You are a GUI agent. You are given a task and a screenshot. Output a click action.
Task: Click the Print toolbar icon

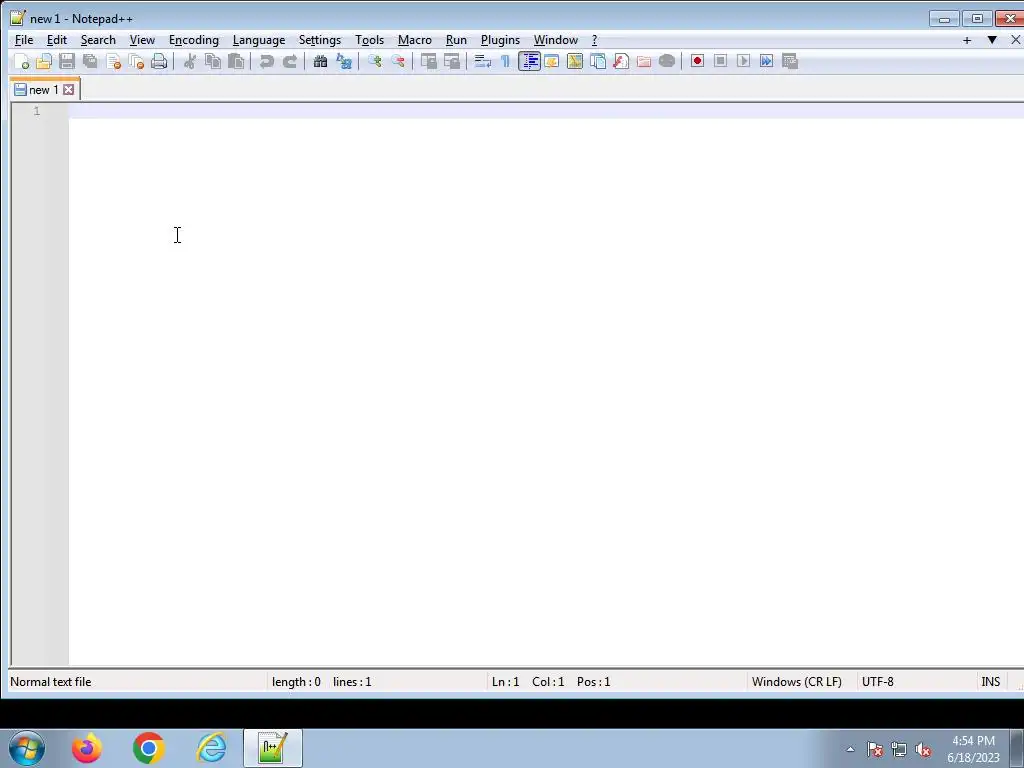point(159,61)
